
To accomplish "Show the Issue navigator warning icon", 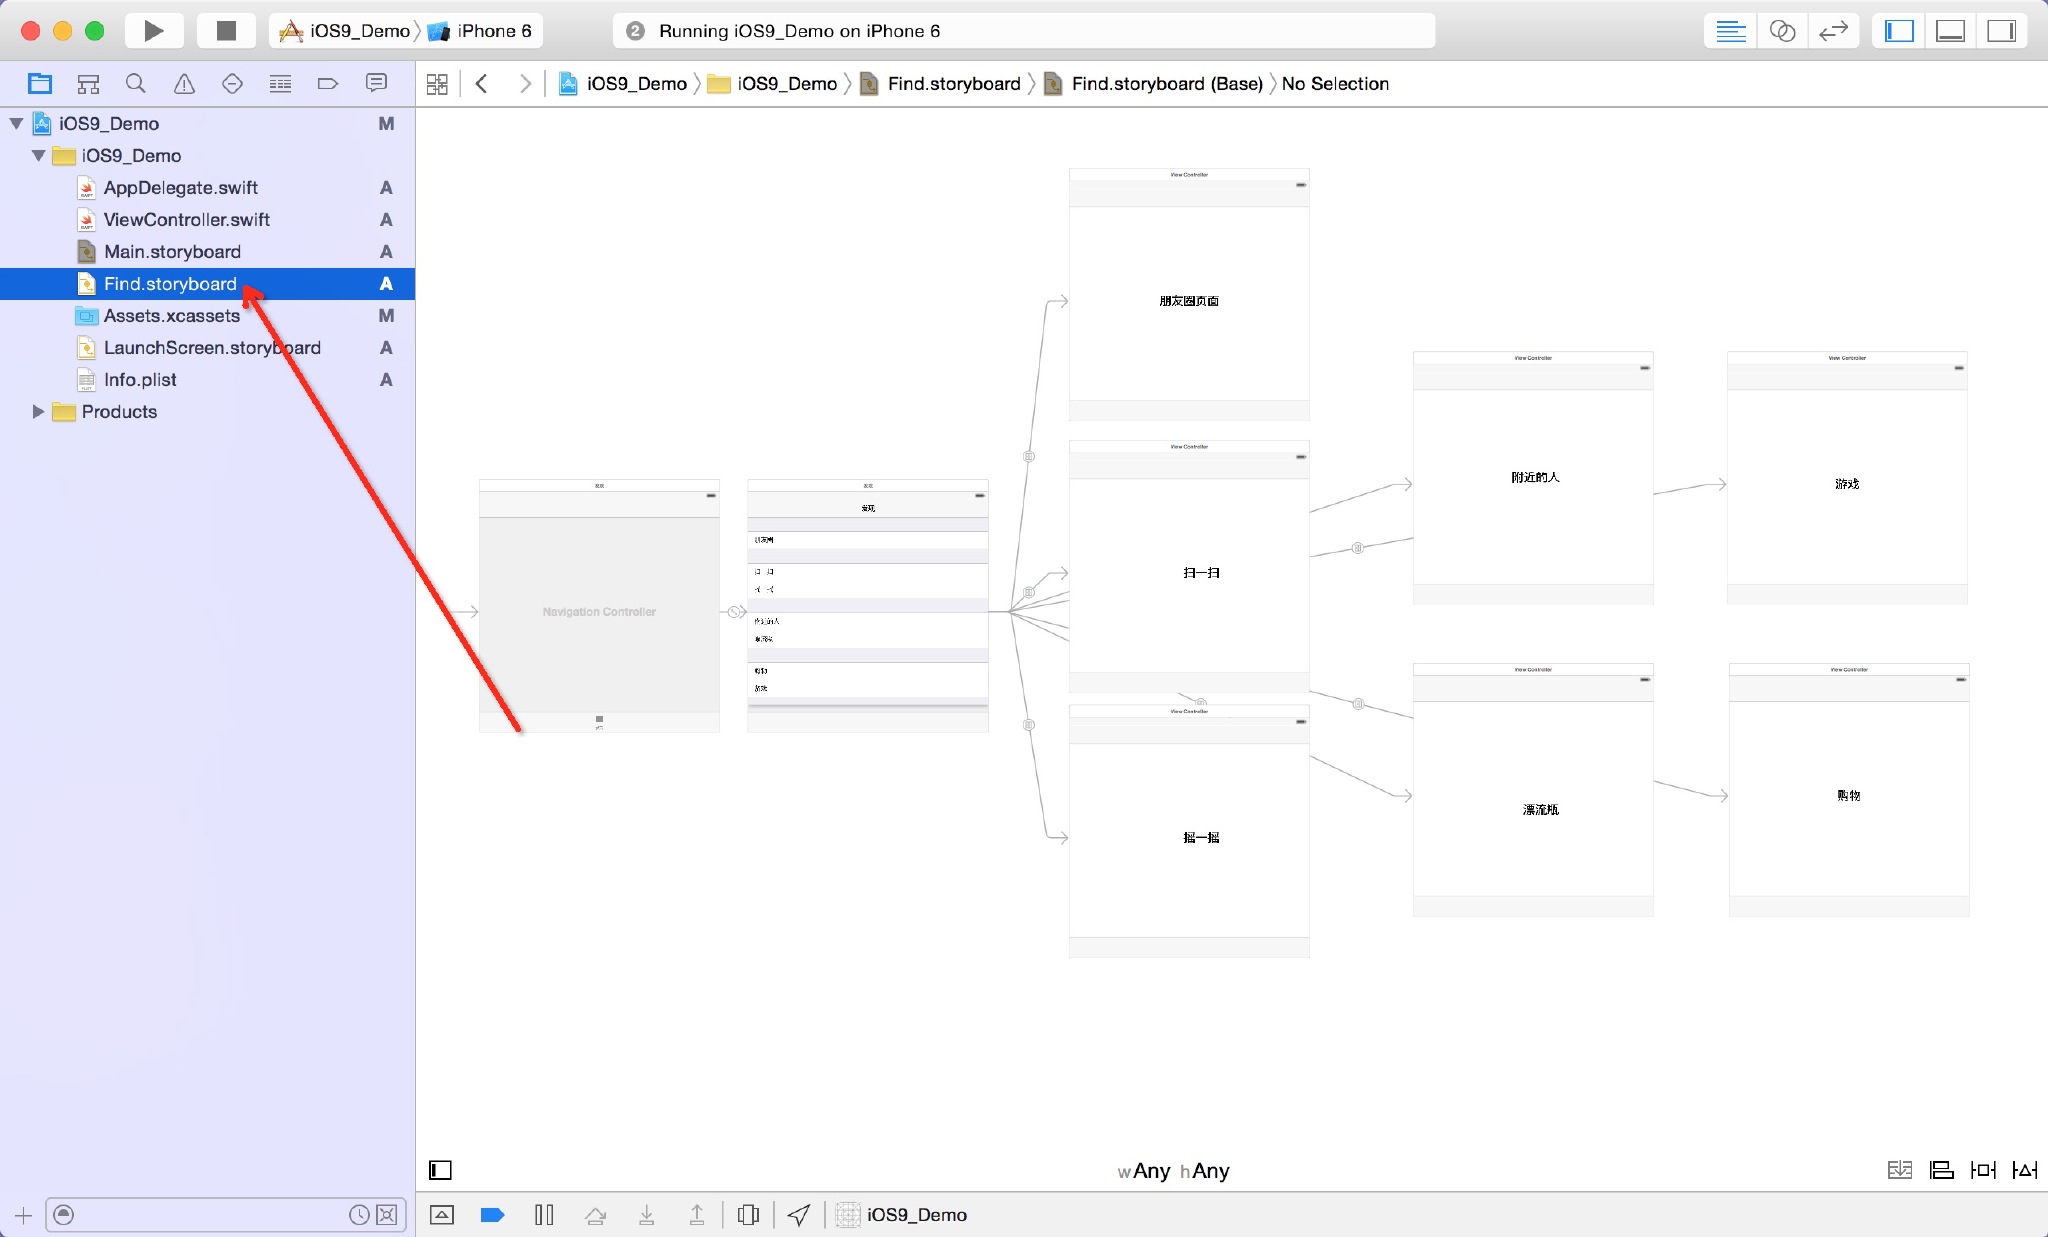I will [x=184, y=84].
